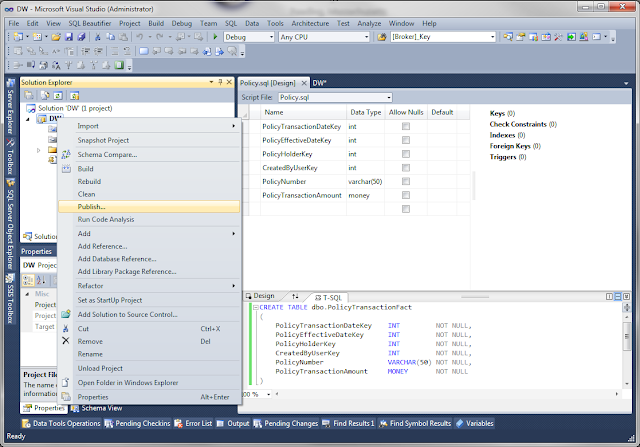Click Rebuild in the context menu
Screen dimensions: 640x447
pos(149,182)
